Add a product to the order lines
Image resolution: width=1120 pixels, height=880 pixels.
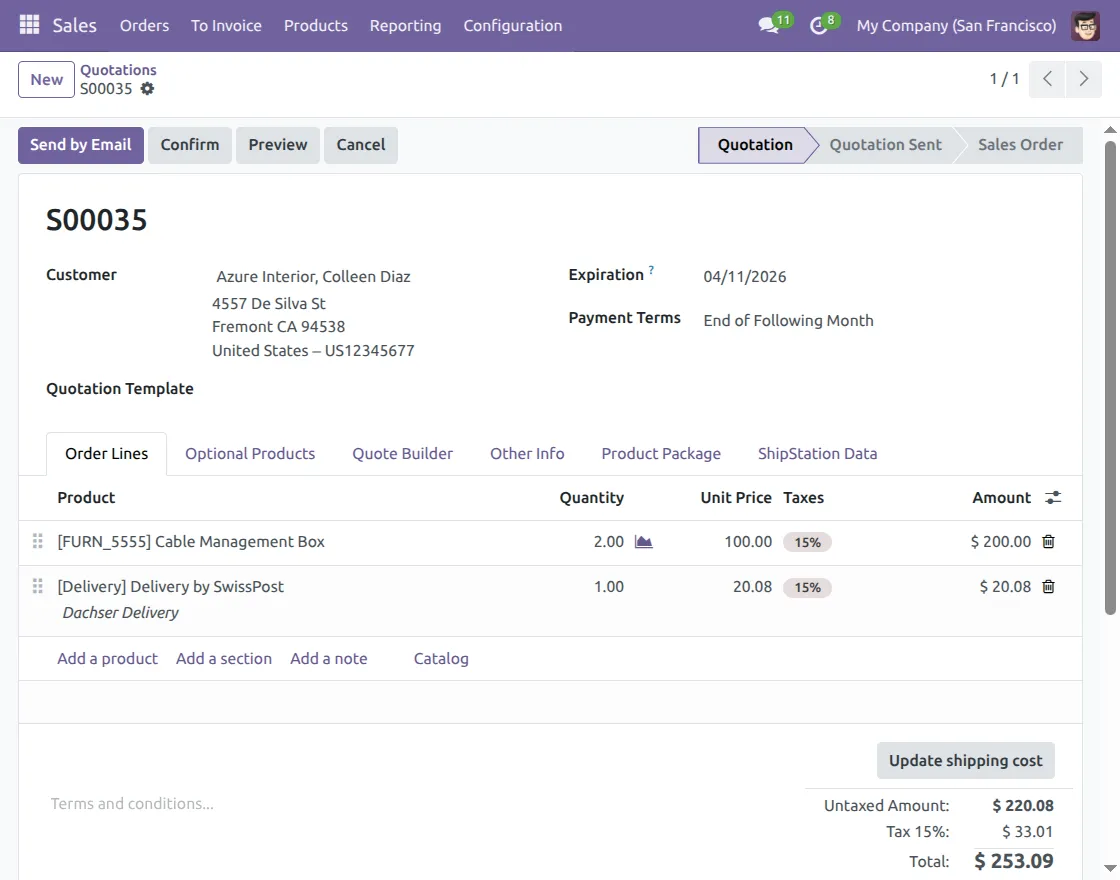[x=107, y=658]
